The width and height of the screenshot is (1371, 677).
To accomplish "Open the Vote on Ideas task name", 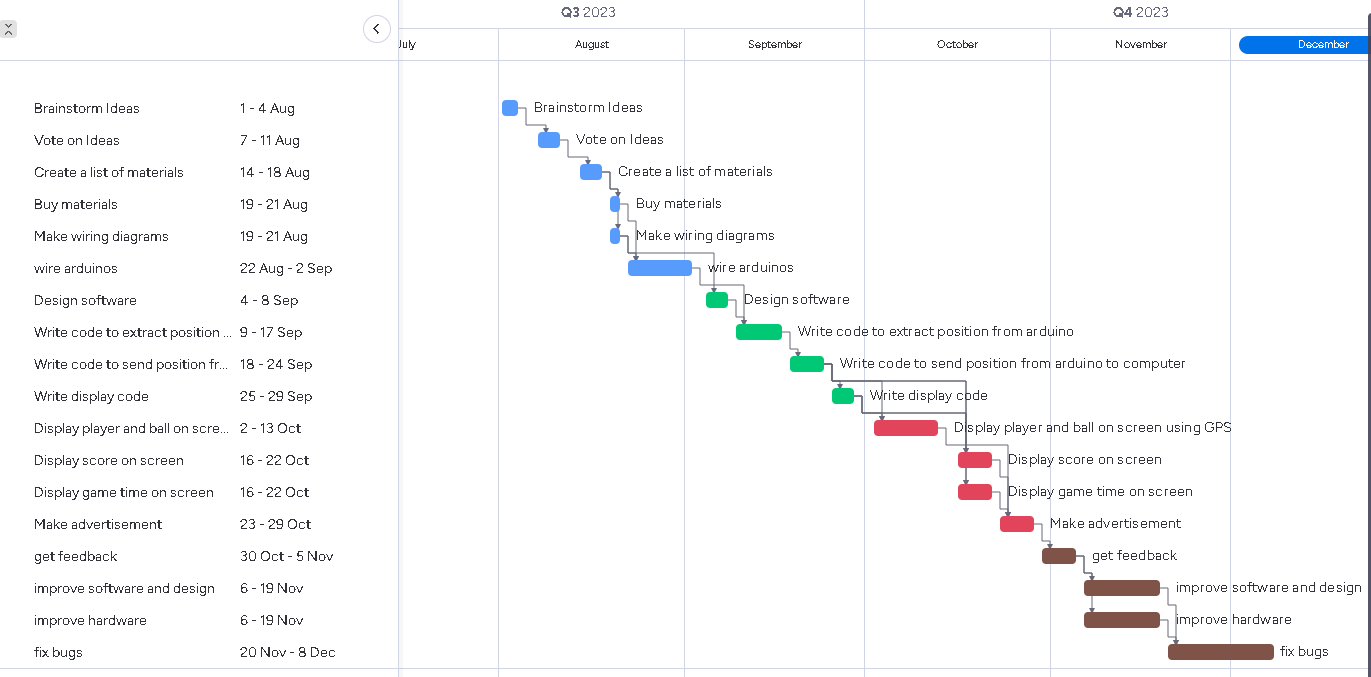I will (76, 140).
